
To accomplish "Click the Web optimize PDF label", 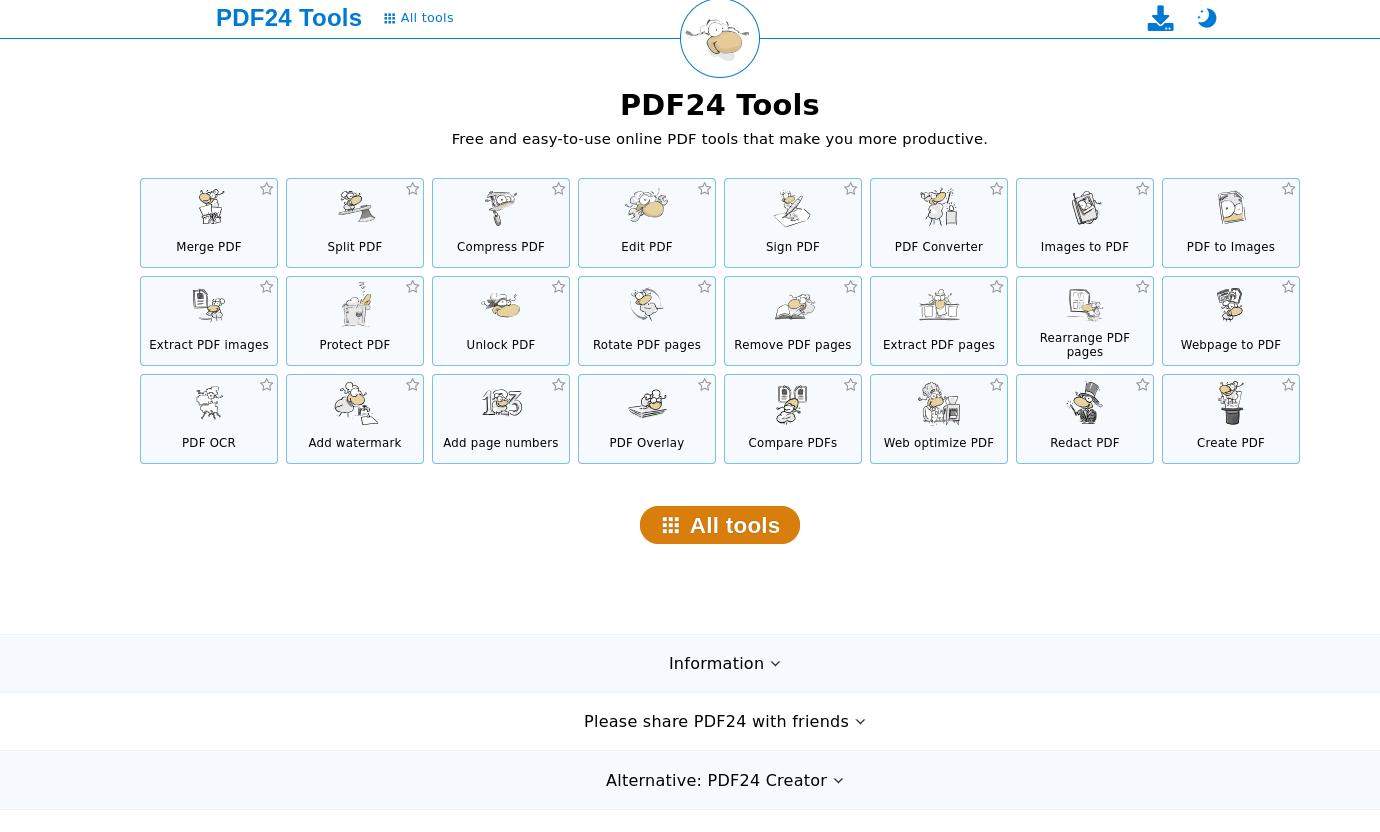I will point(939,443).
